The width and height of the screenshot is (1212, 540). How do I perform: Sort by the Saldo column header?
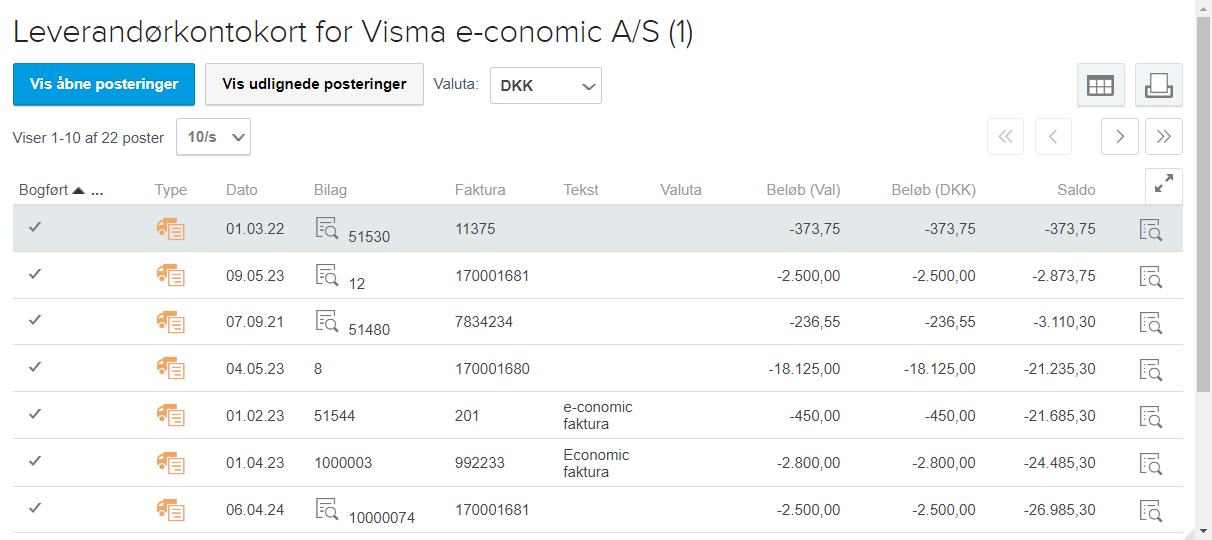tap(1076, 190)
